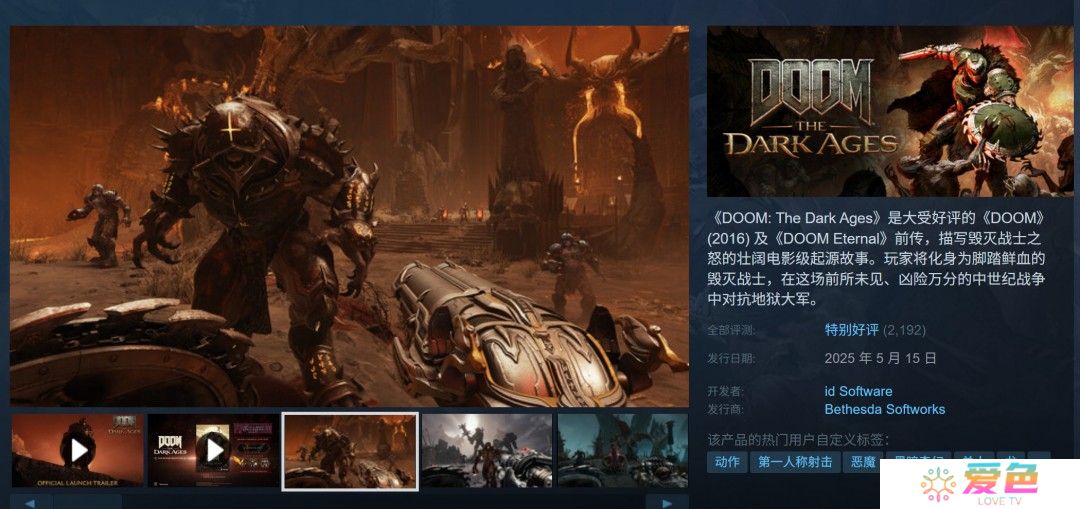Click the left arrow of thumbnail strip
The height and width of the screenshot is (509, 1080).
pos(31,502)
